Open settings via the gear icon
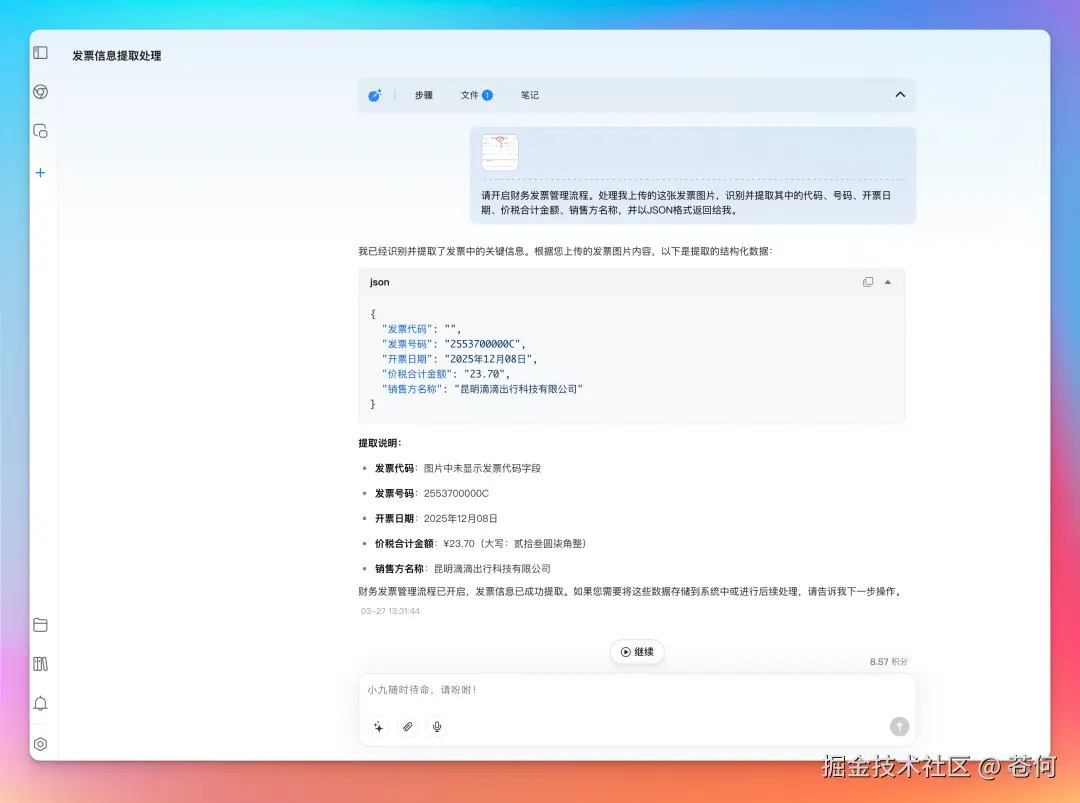The width and height of the screenshot is (1080, 803). 40,744
